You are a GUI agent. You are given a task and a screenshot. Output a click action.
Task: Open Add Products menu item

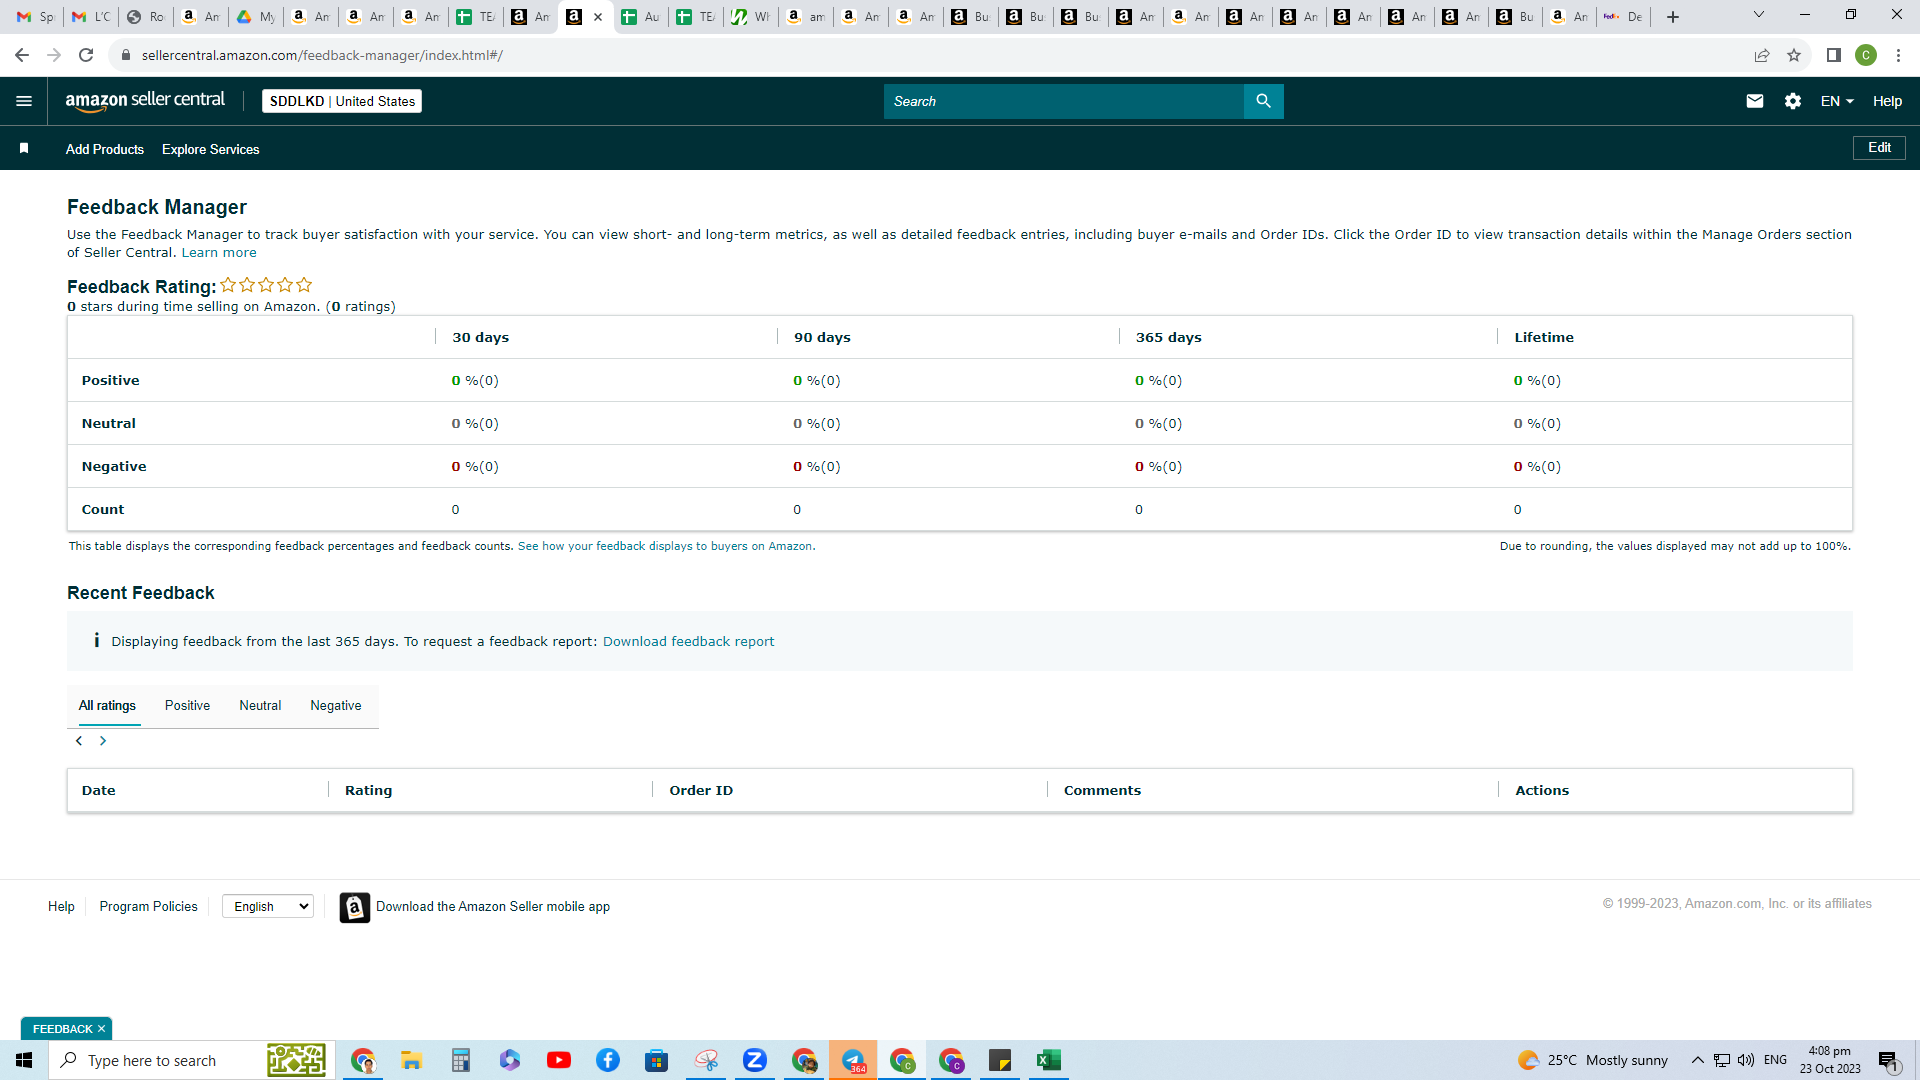[x=105, y=149]
